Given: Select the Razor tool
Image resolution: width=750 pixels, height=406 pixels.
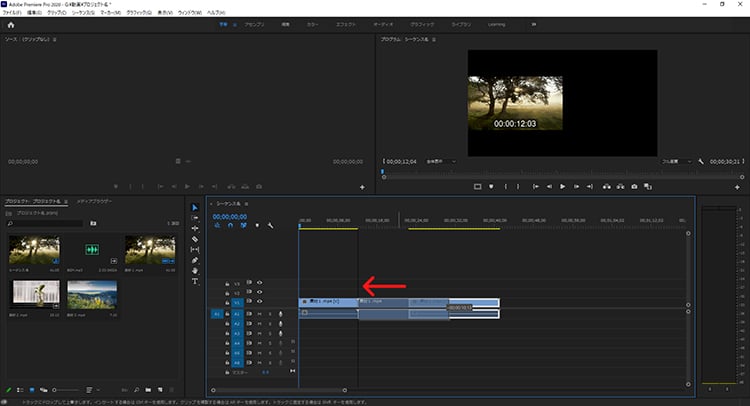Looking at the screenshot, I should click(195, 239).
